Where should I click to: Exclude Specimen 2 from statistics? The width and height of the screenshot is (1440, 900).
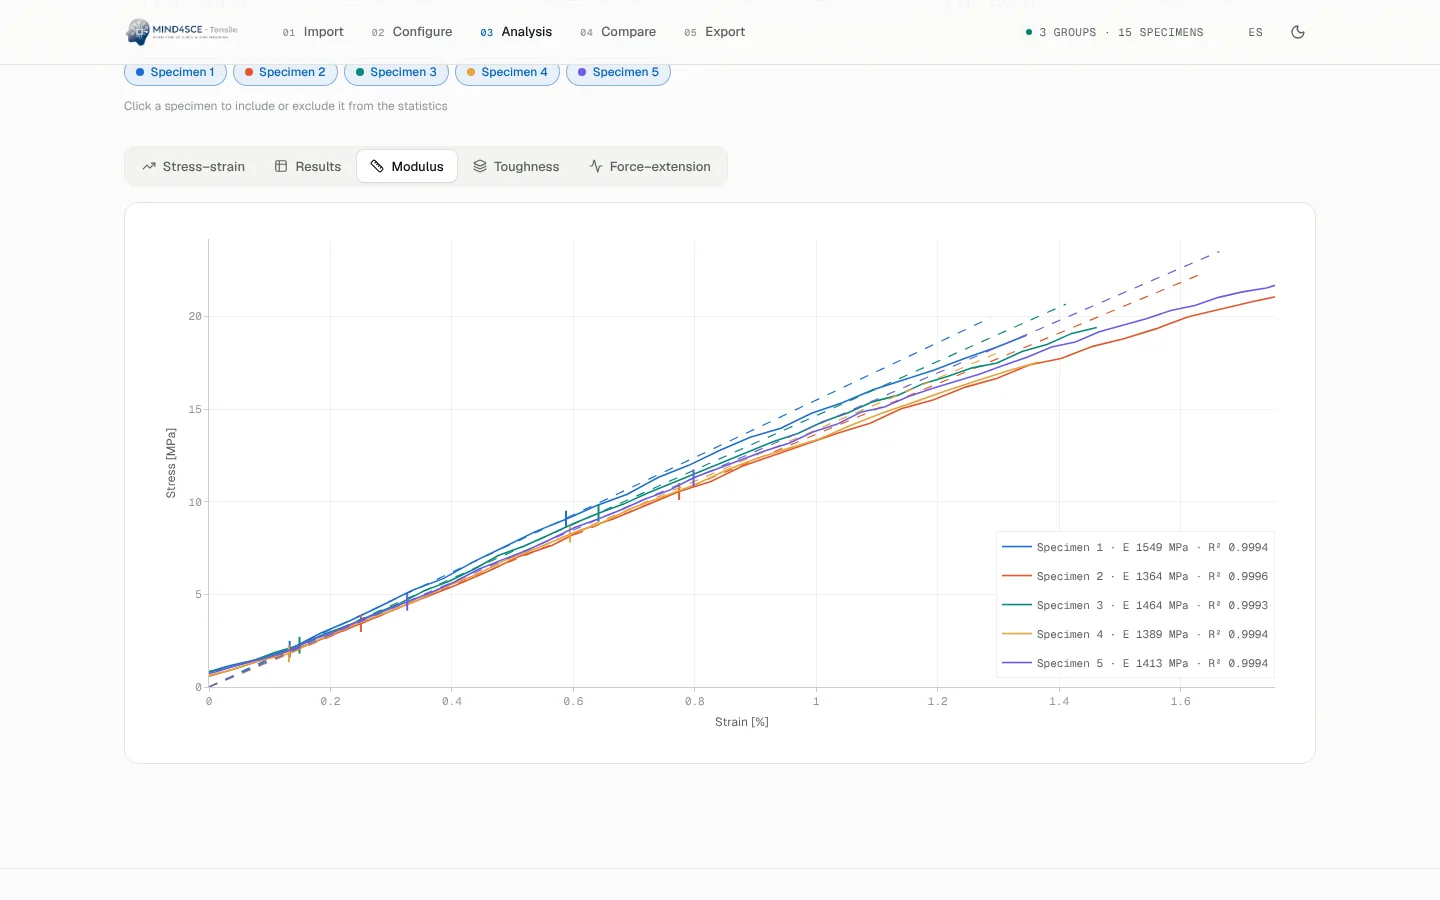click(x=285, y=72)
